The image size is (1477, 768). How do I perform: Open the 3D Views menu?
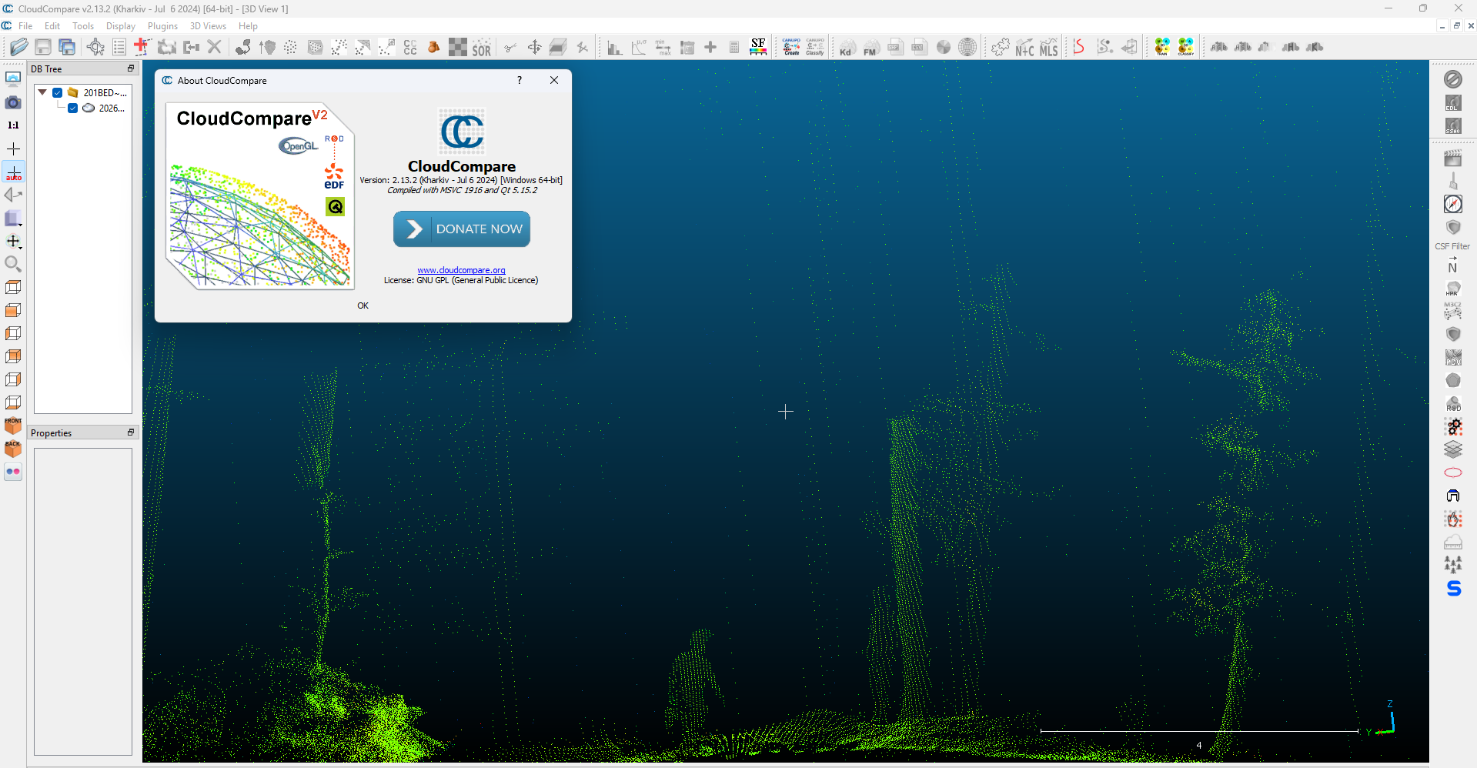point(208,26)
